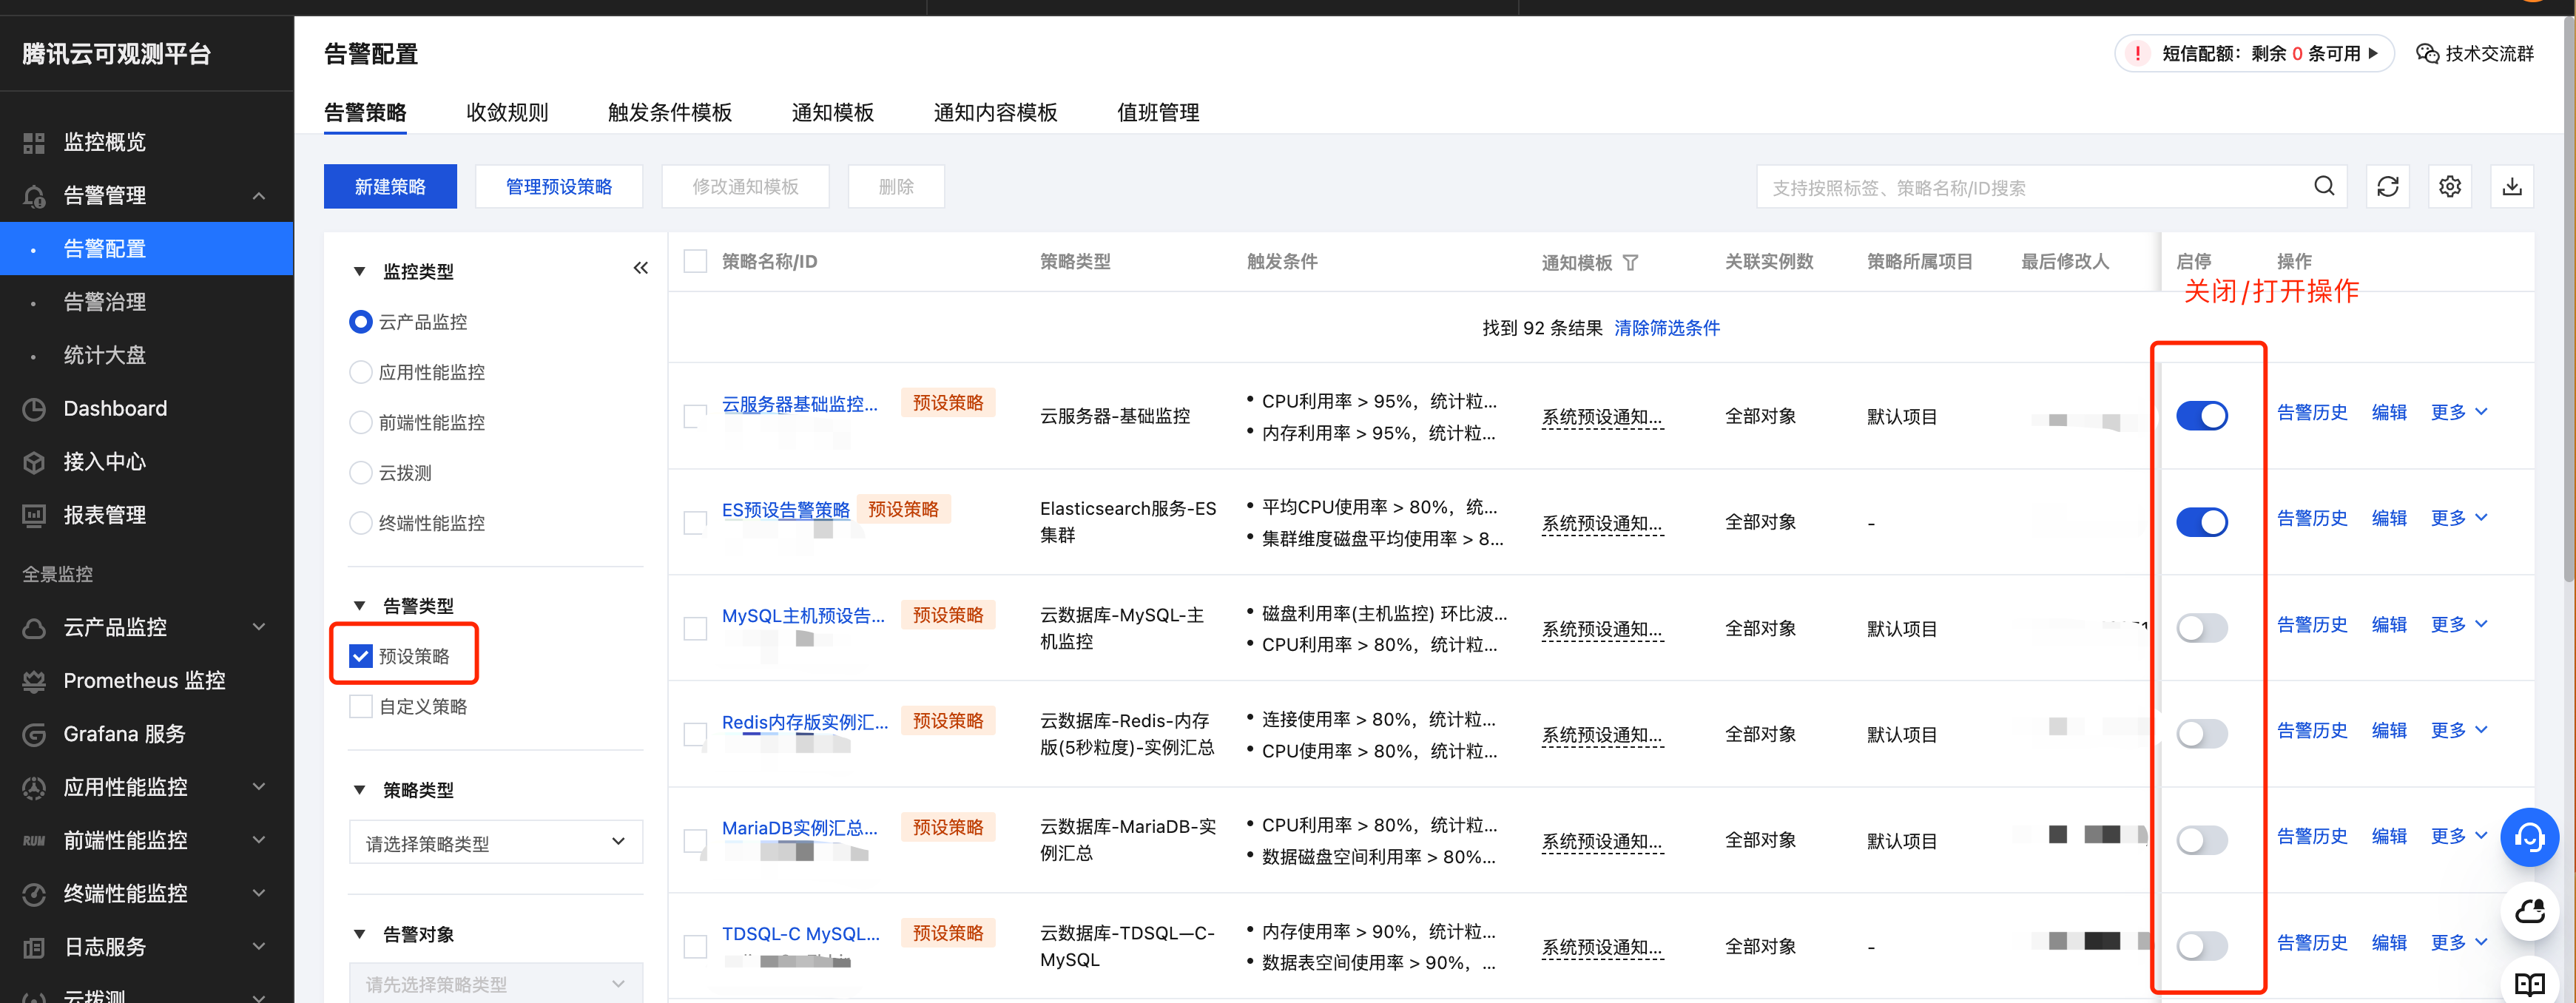Download the policy list

click(2511, 186)
